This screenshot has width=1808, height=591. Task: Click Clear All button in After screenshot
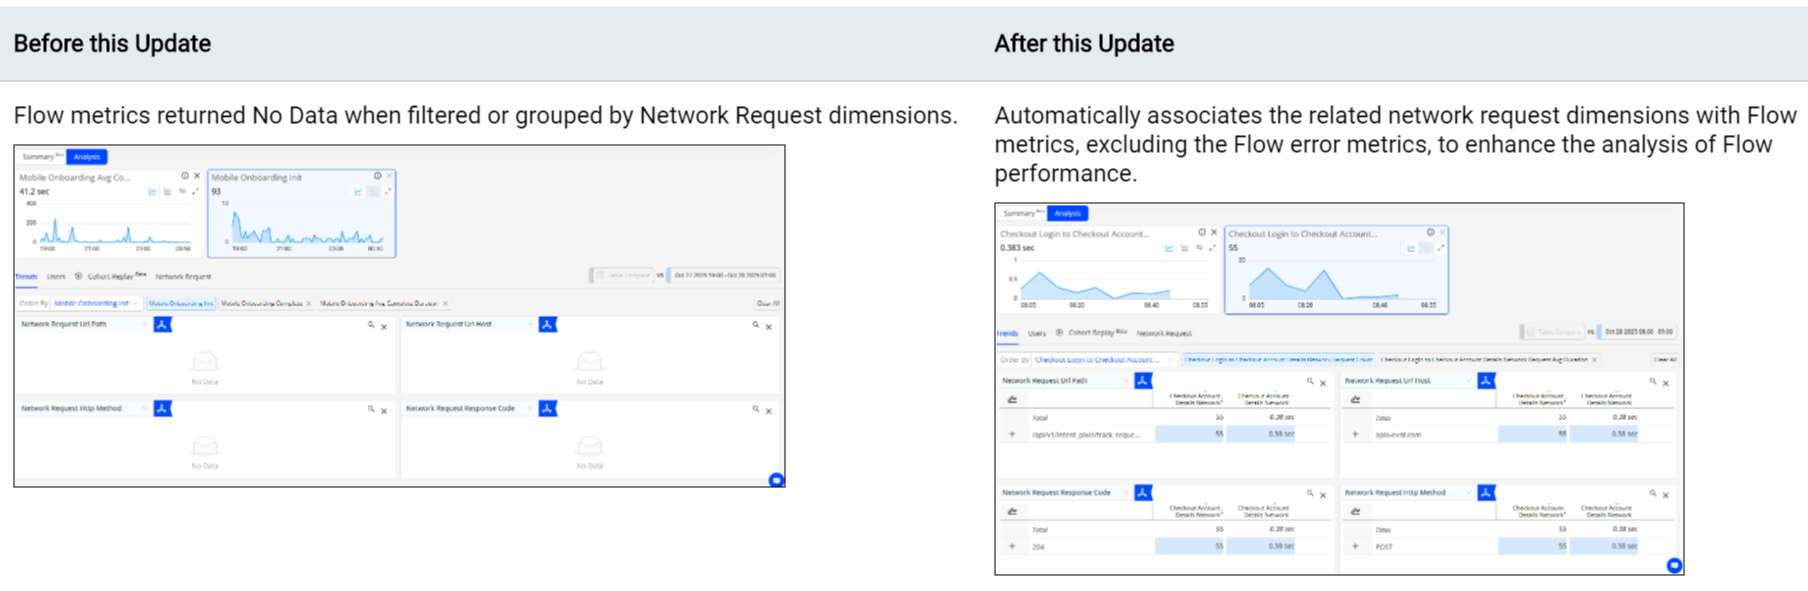1664,360
